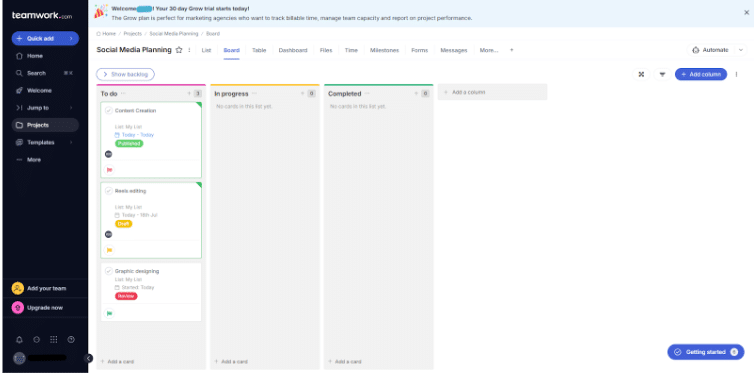
Task: Click the user avatar in sidebar bottom
Action: pyautogui.click(x=19, y=358)
